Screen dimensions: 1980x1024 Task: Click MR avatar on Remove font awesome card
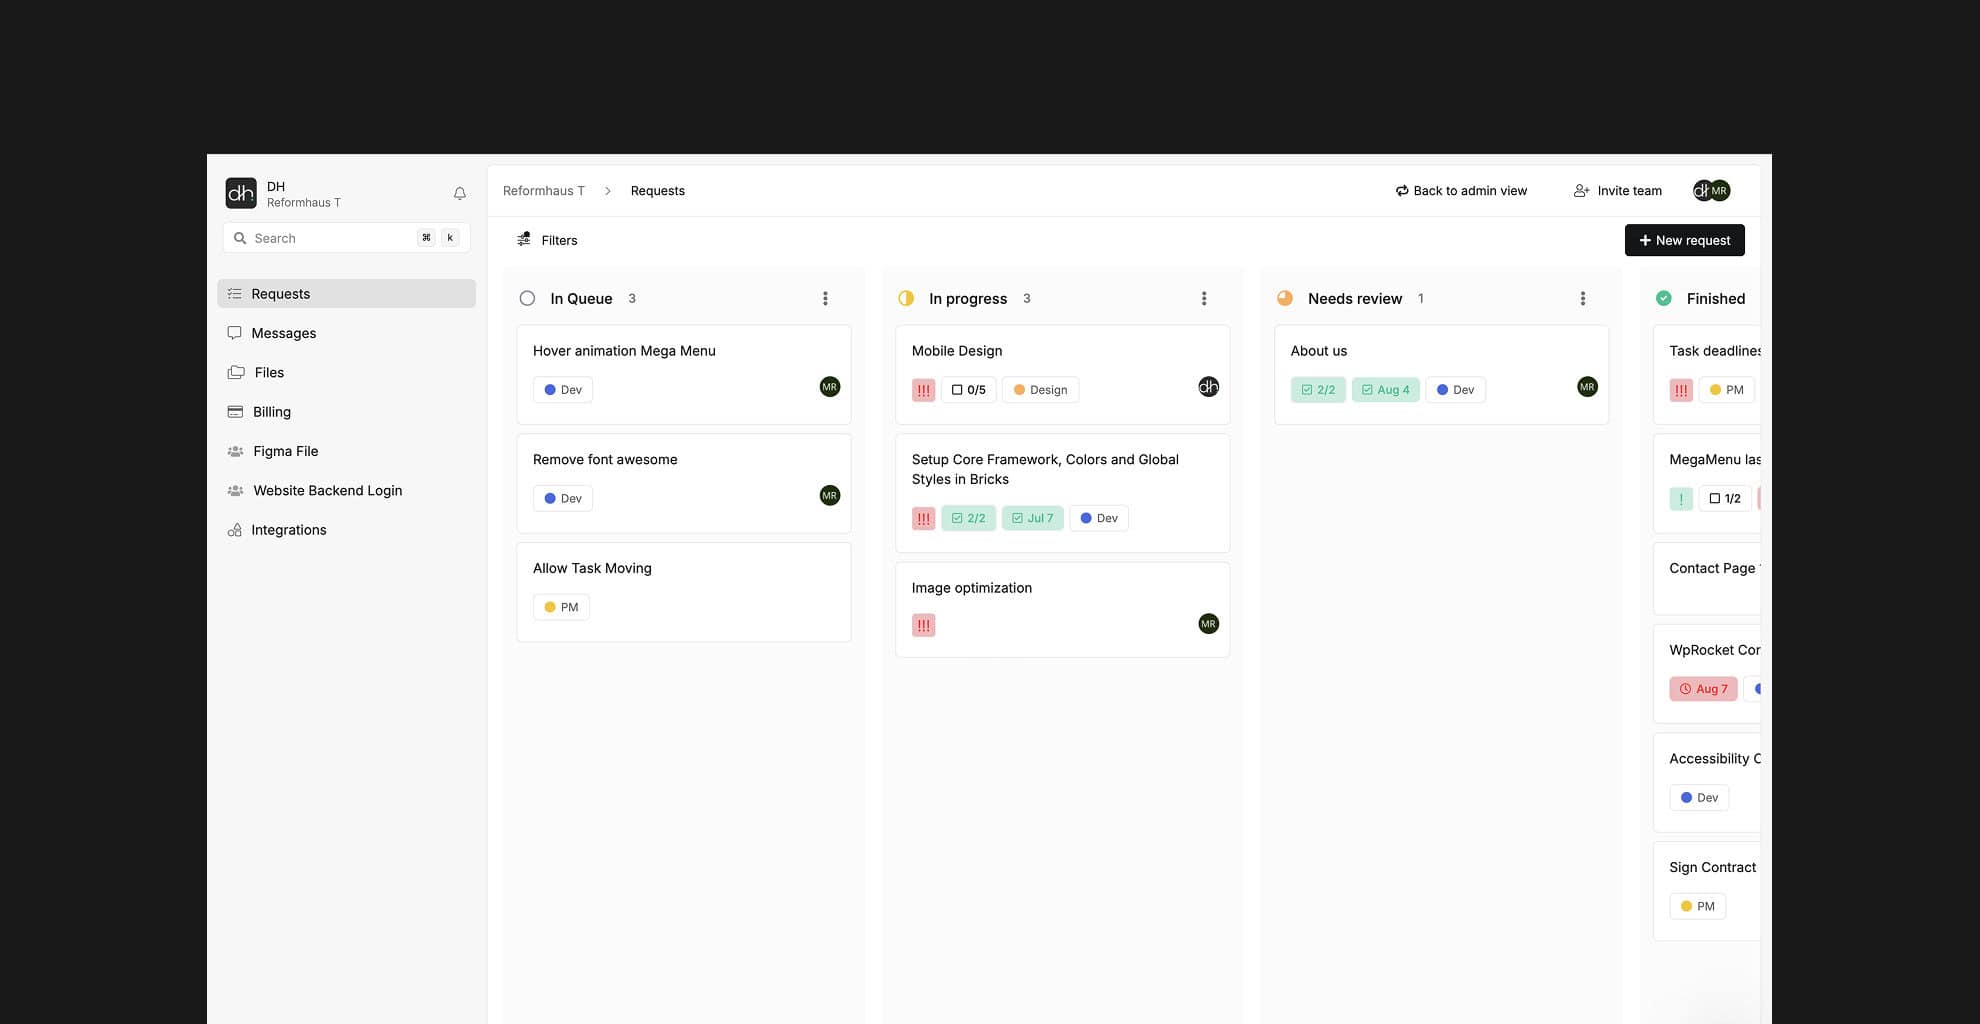coord(830,495)
